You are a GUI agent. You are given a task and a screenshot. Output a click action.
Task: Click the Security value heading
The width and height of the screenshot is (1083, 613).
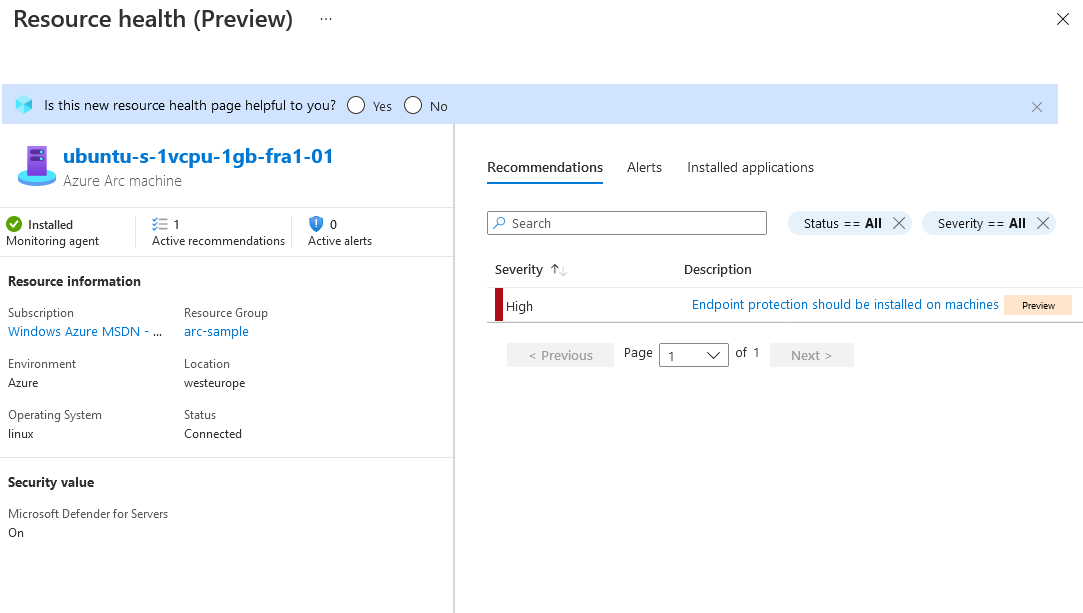coord(51,483)
